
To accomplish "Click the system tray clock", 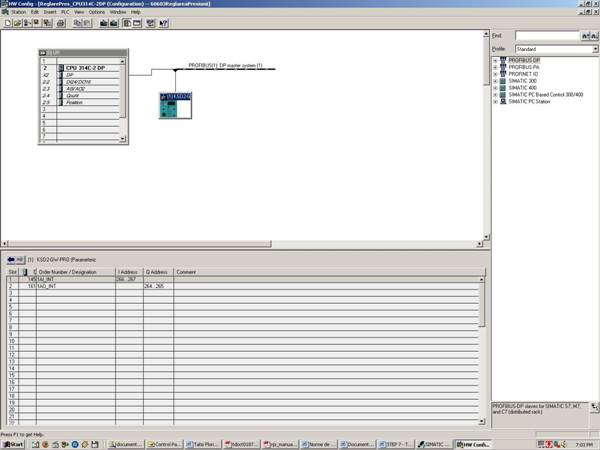I will click(584, 445).
